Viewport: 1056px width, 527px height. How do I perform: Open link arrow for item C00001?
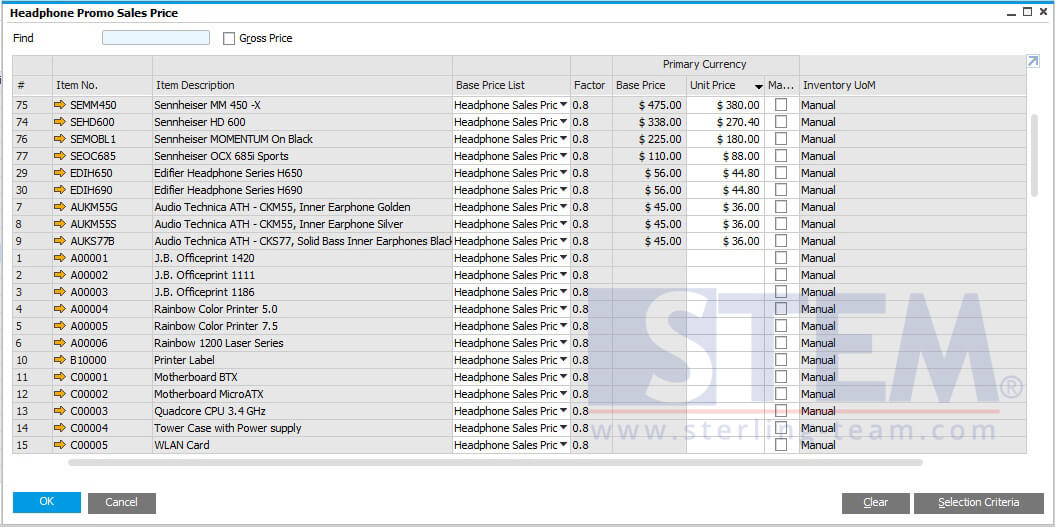tap(60, 377)
